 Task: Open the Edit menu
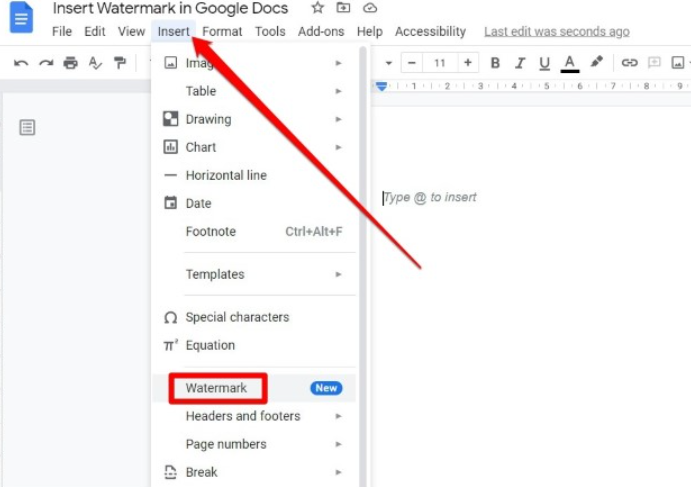tap(95, 31)
